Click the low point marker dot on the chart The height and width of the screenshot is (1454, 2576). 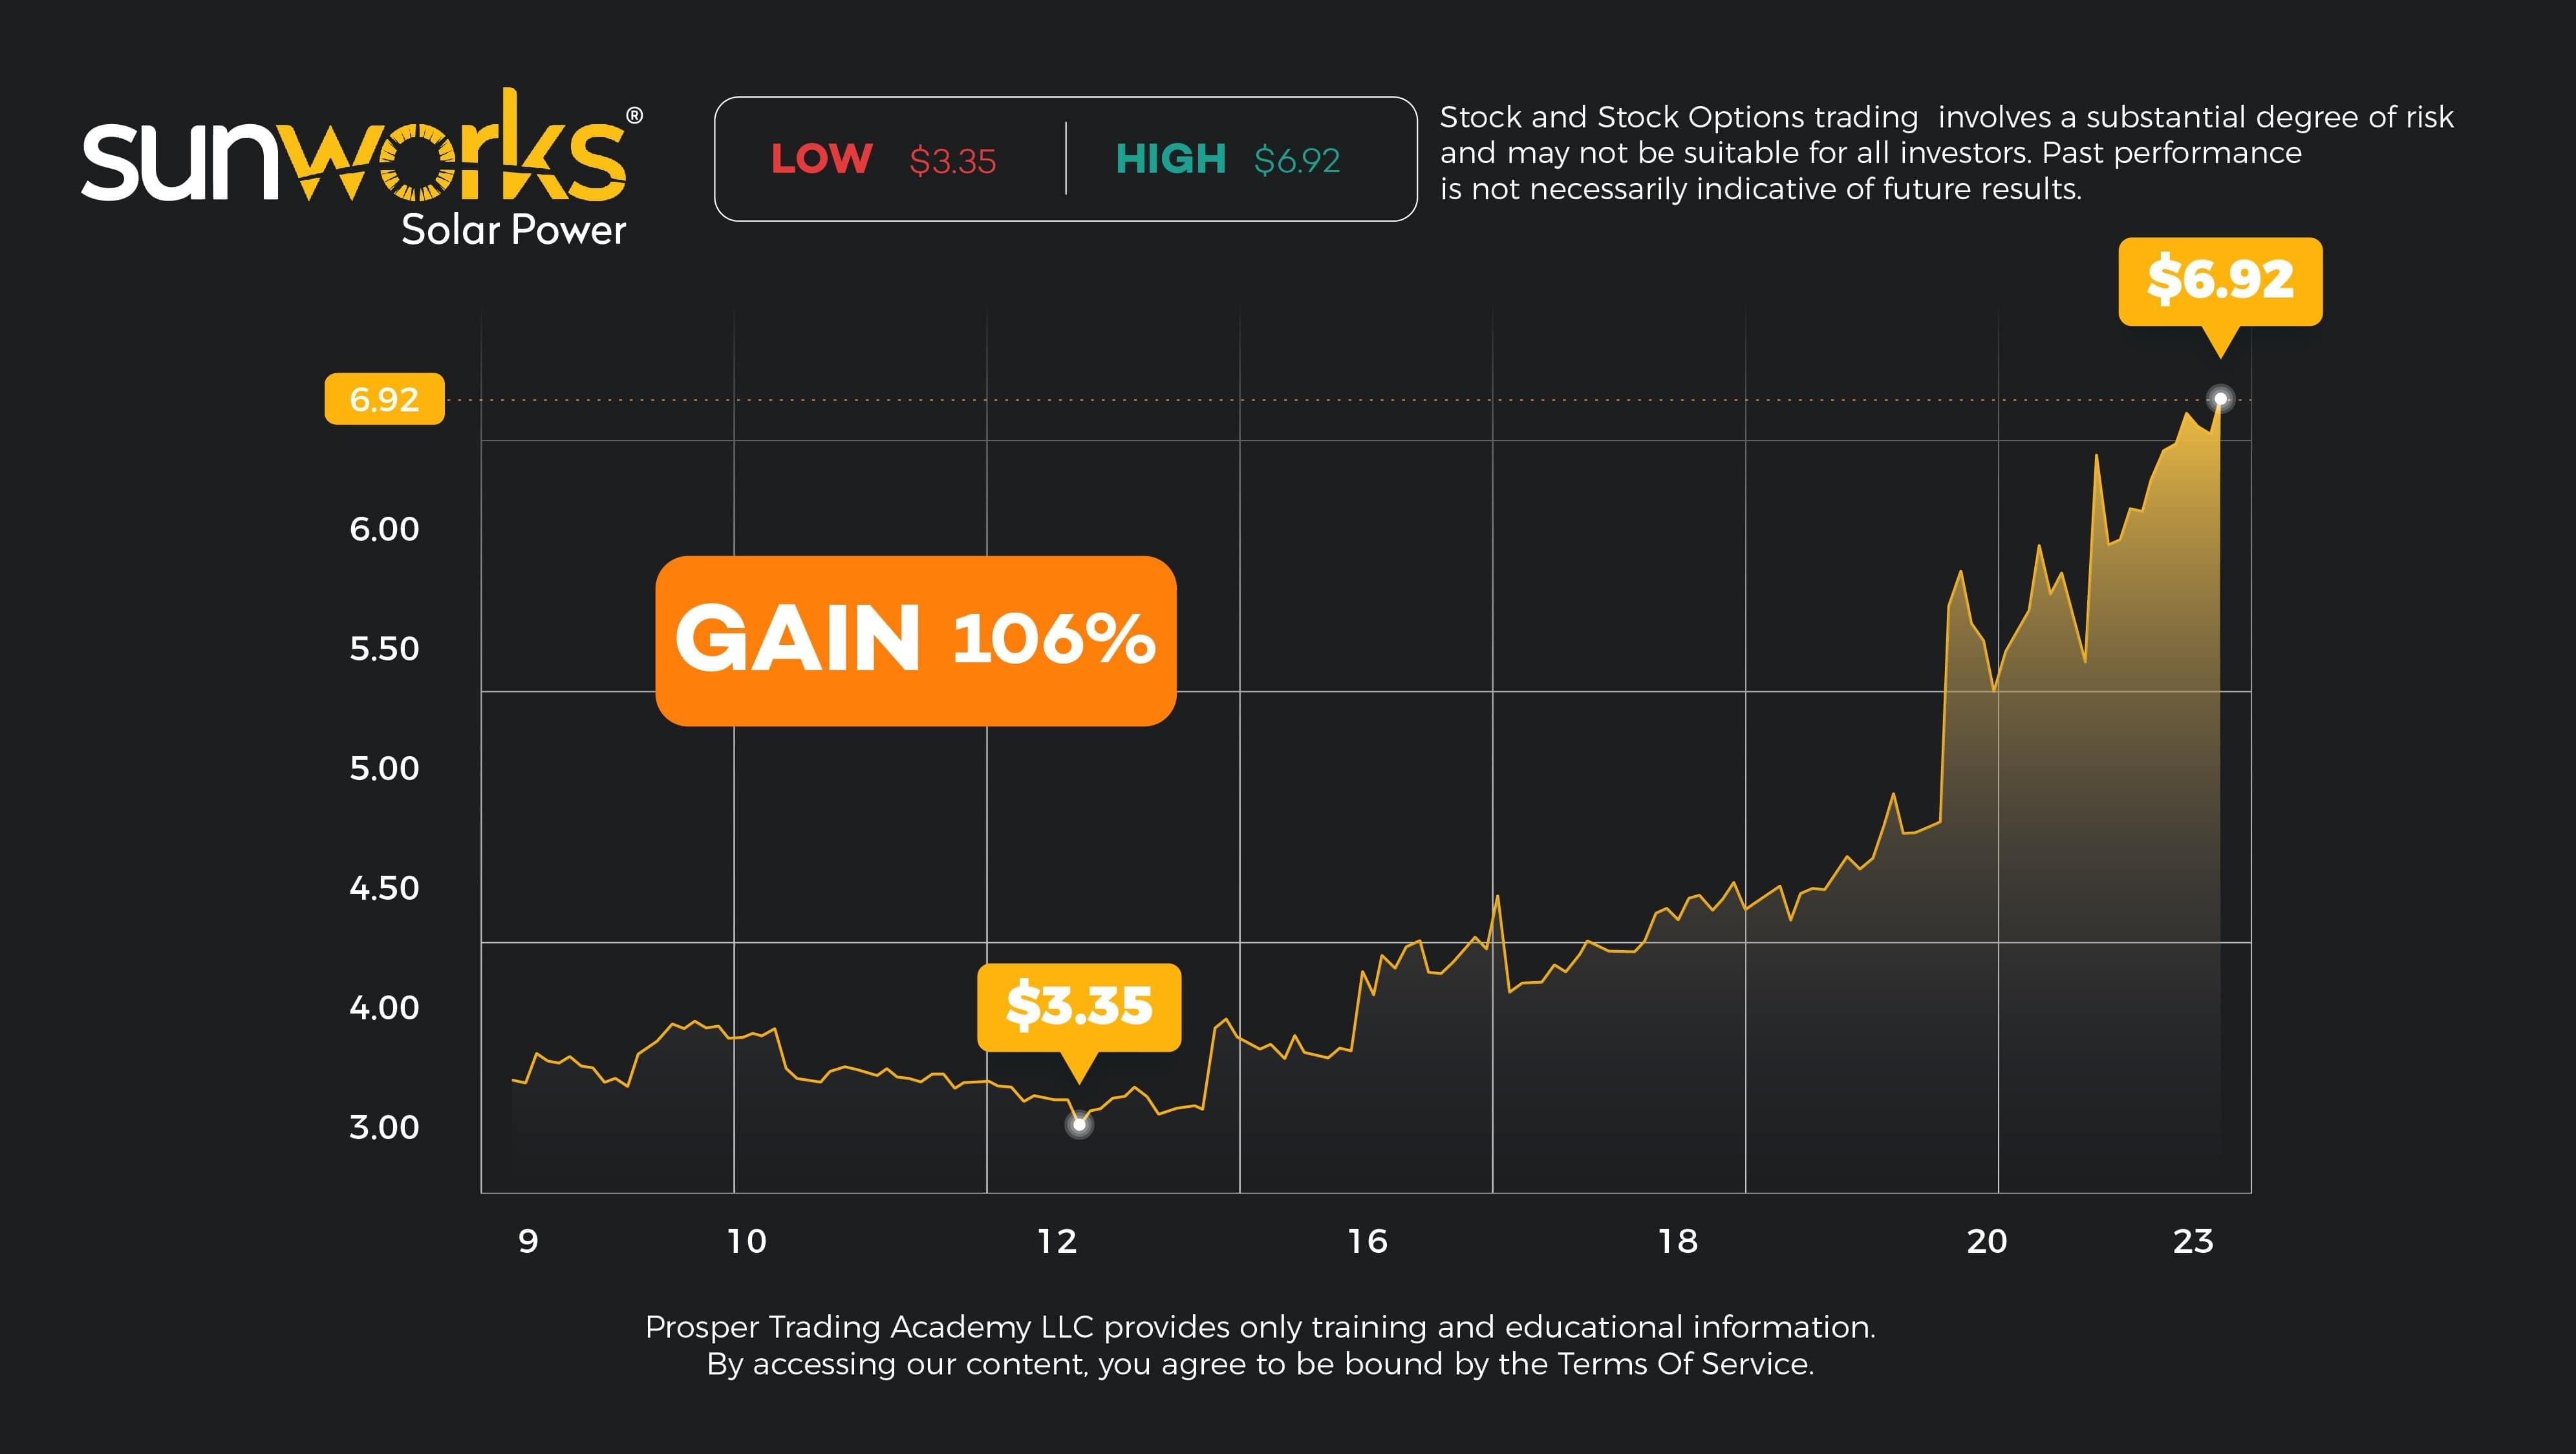[1079, 1125]
